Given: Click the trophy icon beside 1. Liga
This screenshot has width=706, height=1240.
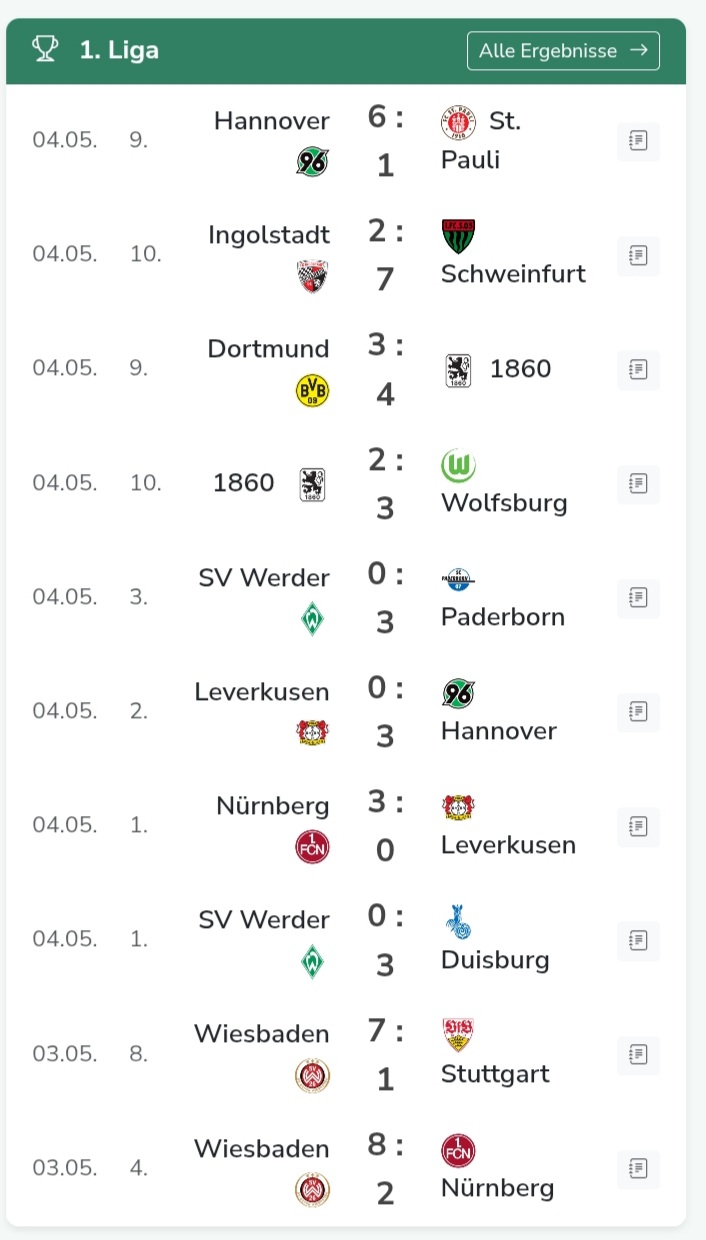Looking at the screenshot, I should coord(46,49).
